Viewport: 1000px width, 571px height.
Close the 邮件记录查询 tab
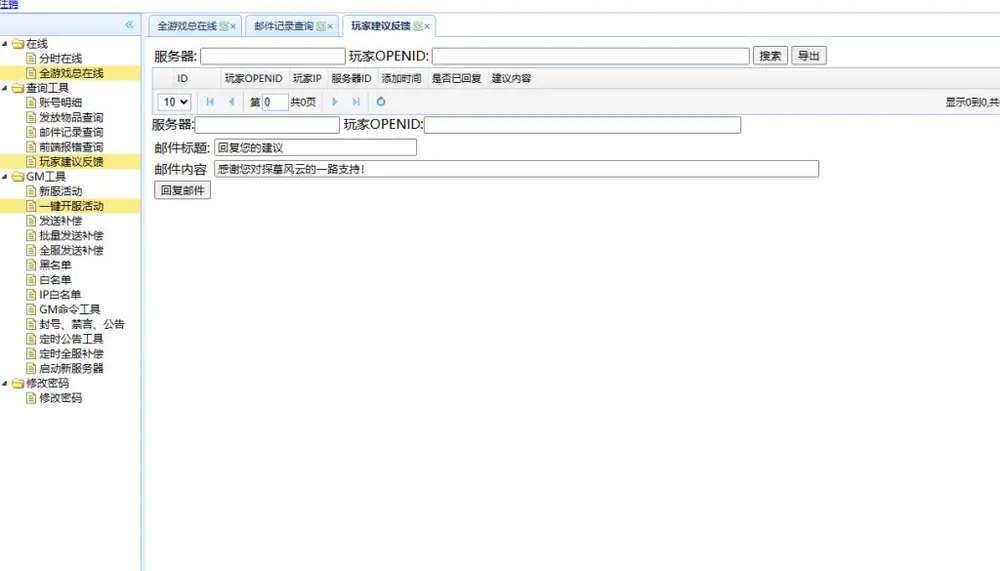[x=330, y=27]
